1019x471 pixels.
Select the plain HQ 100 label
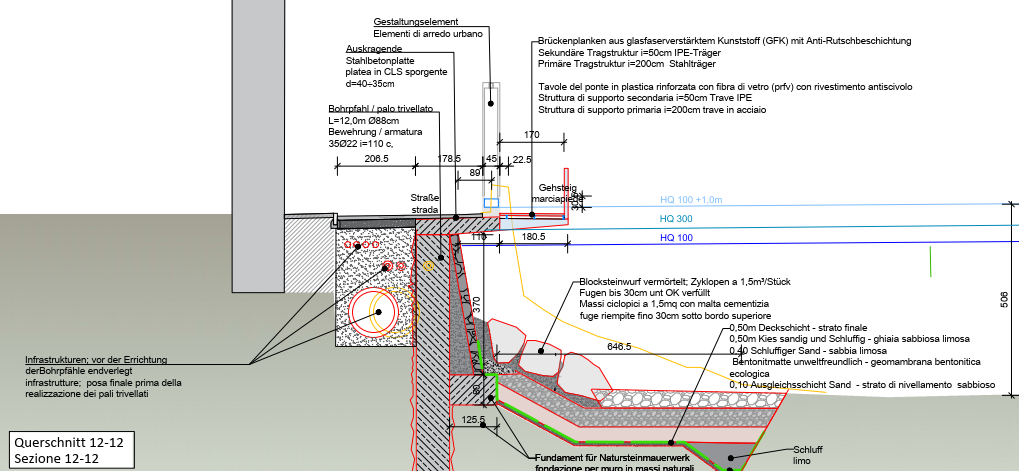click(676, 238)
